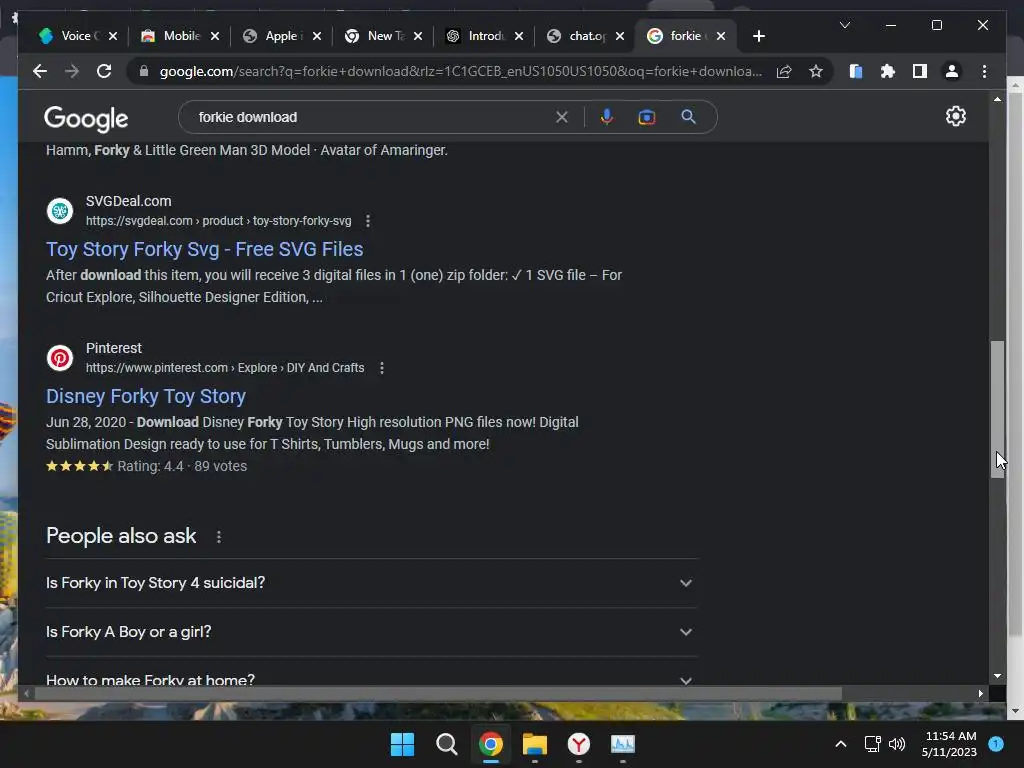Viewport: 1024px width, 768px height.
Task: Open Google quick settings gear
Action: (955, 116)
